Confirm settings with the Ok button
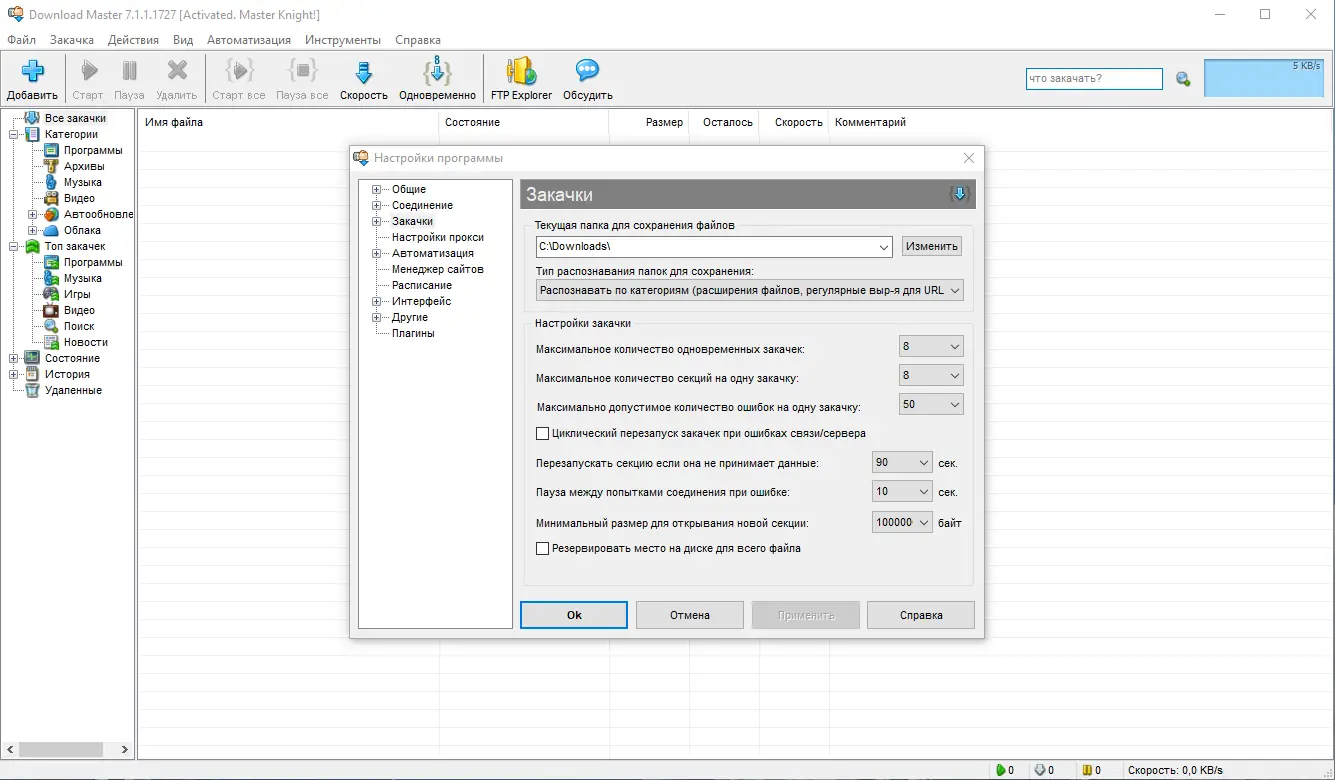 point(574,615)
